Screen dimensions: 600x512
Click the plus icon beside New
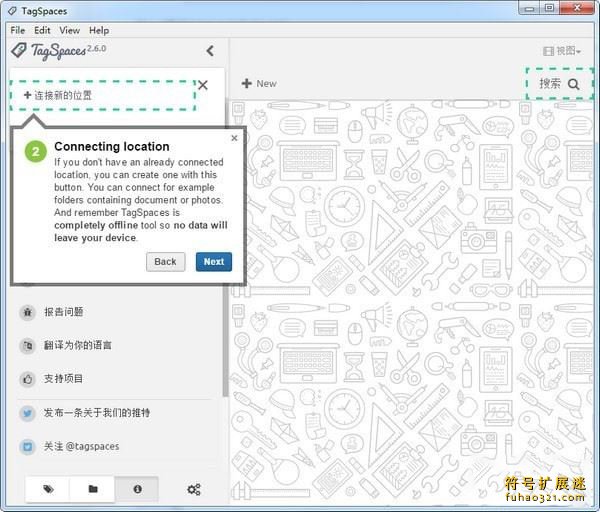(x=247, y=83)
